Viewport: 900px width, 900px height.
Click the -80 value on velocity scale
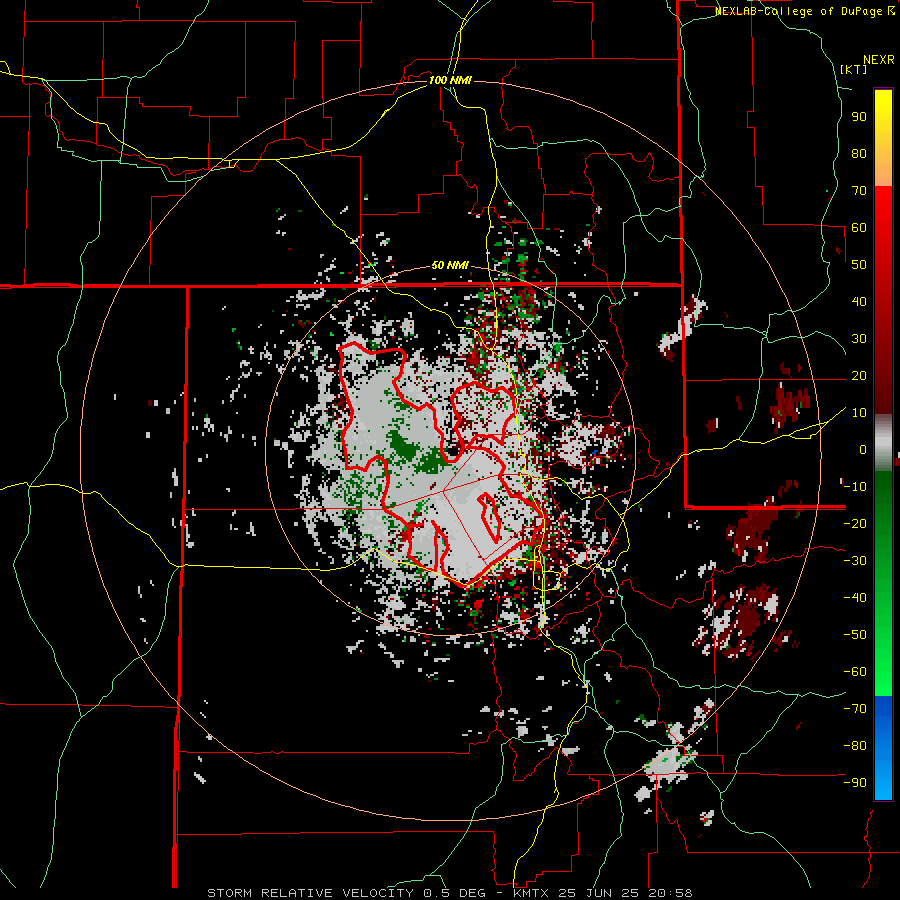click(855, 746)
